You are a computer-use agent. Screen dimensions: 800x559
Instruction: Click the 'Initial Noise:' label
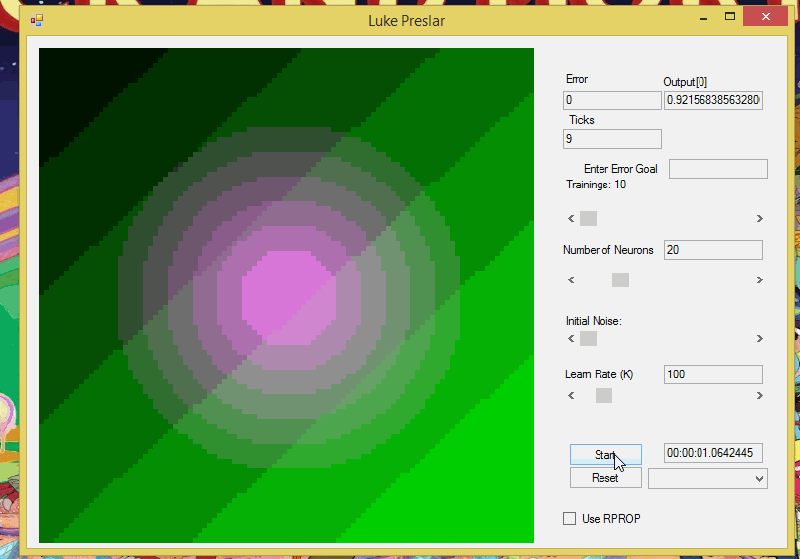[x=594, y=321]
